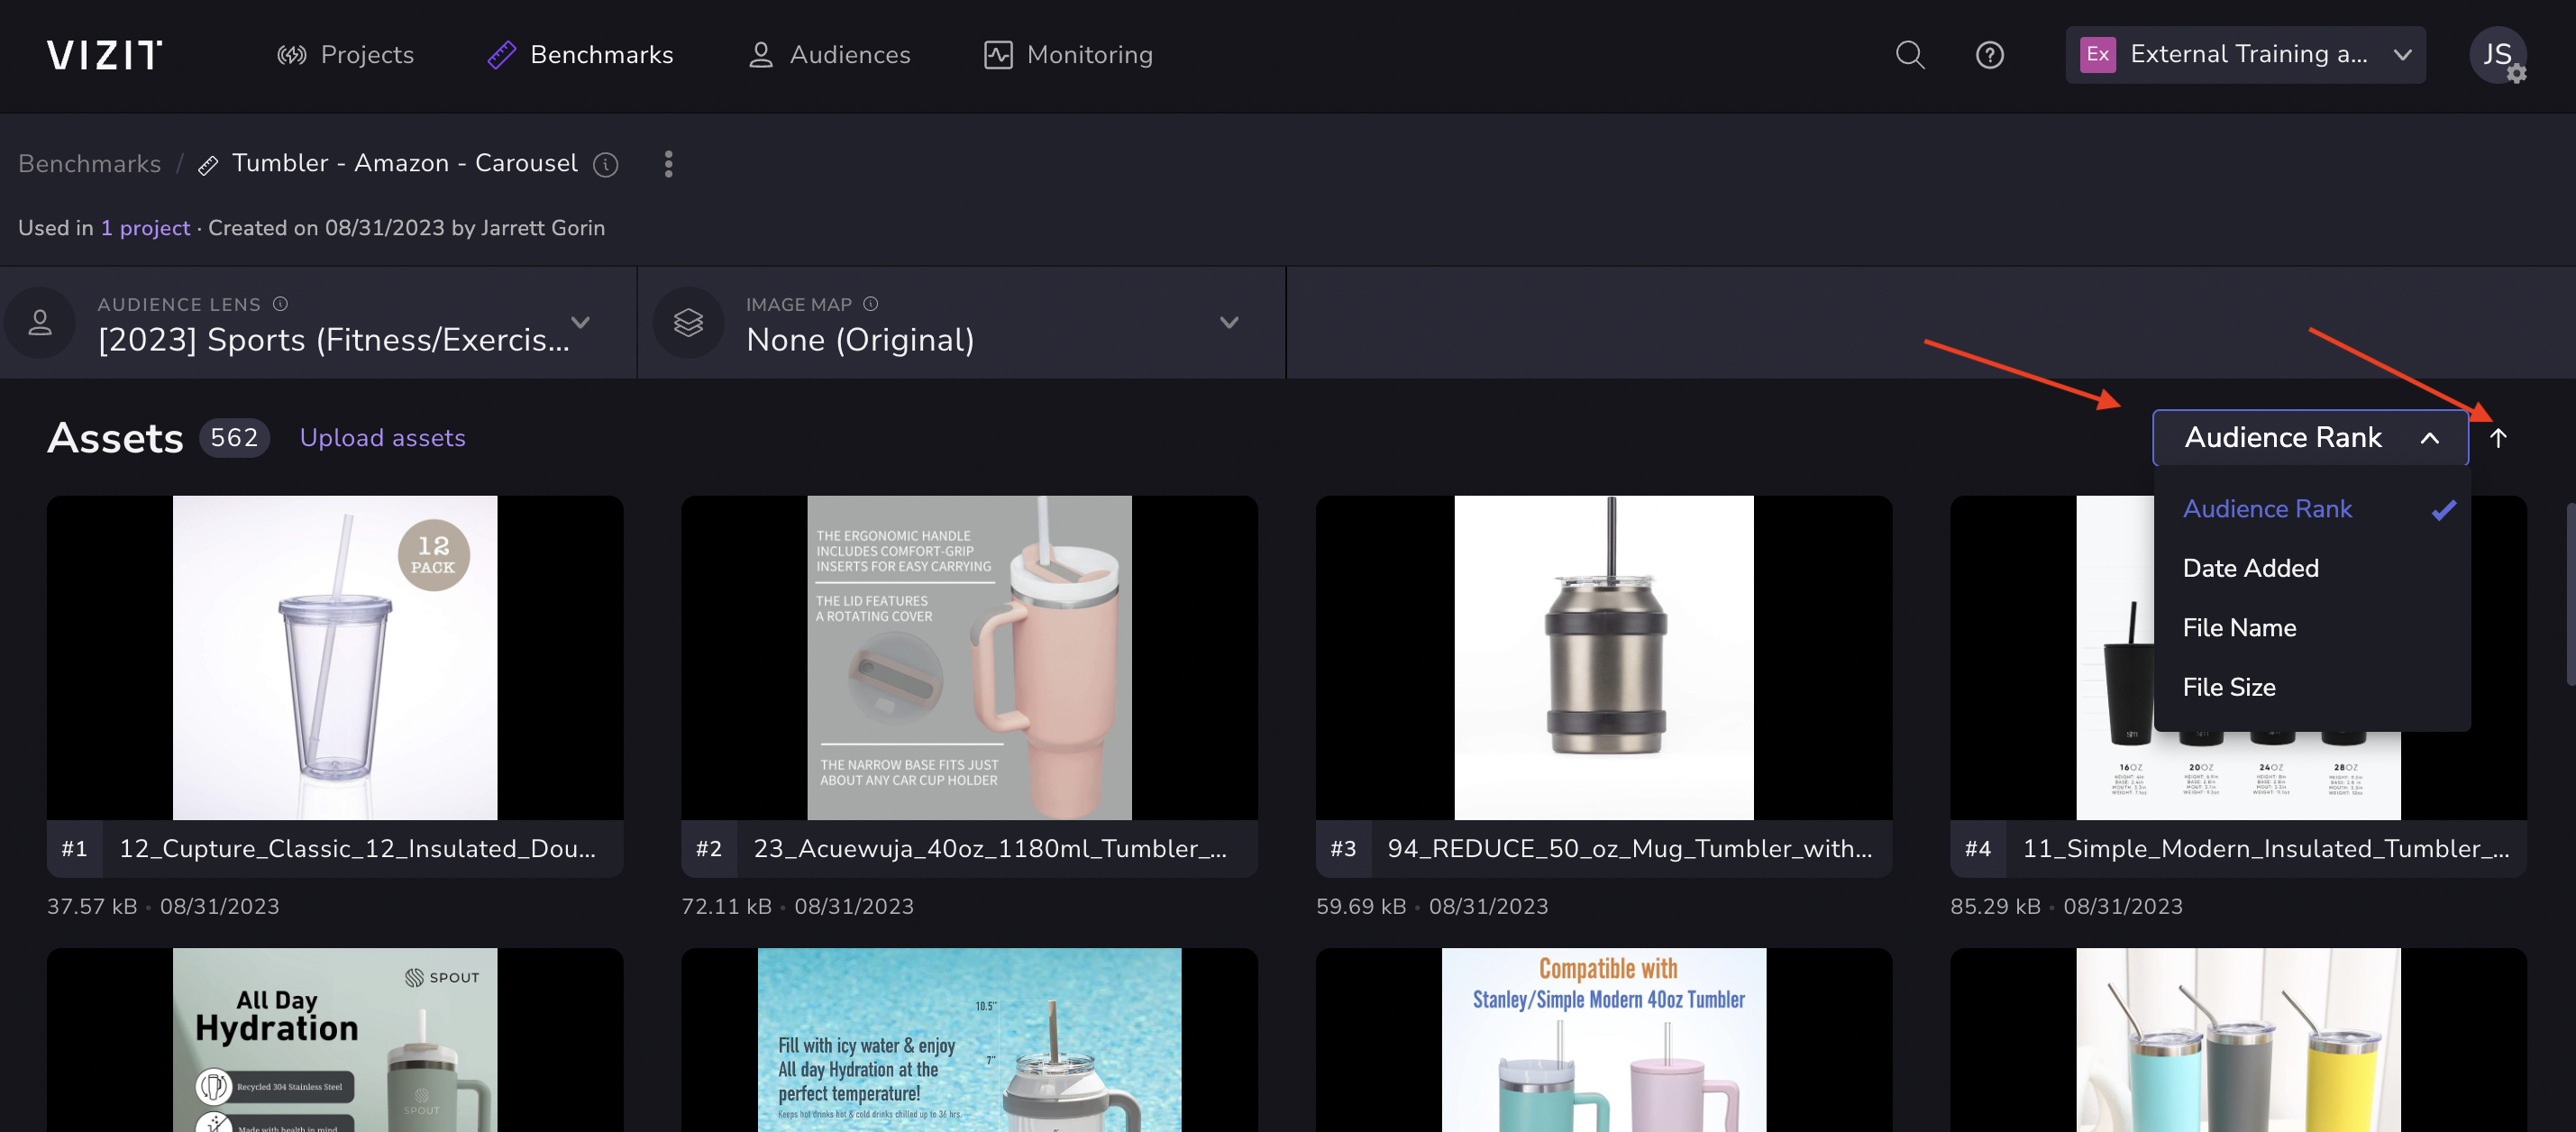Open External Training account switcher
The width and height of the screenshot is (2576, 1132).
(x=2245, y=55)
